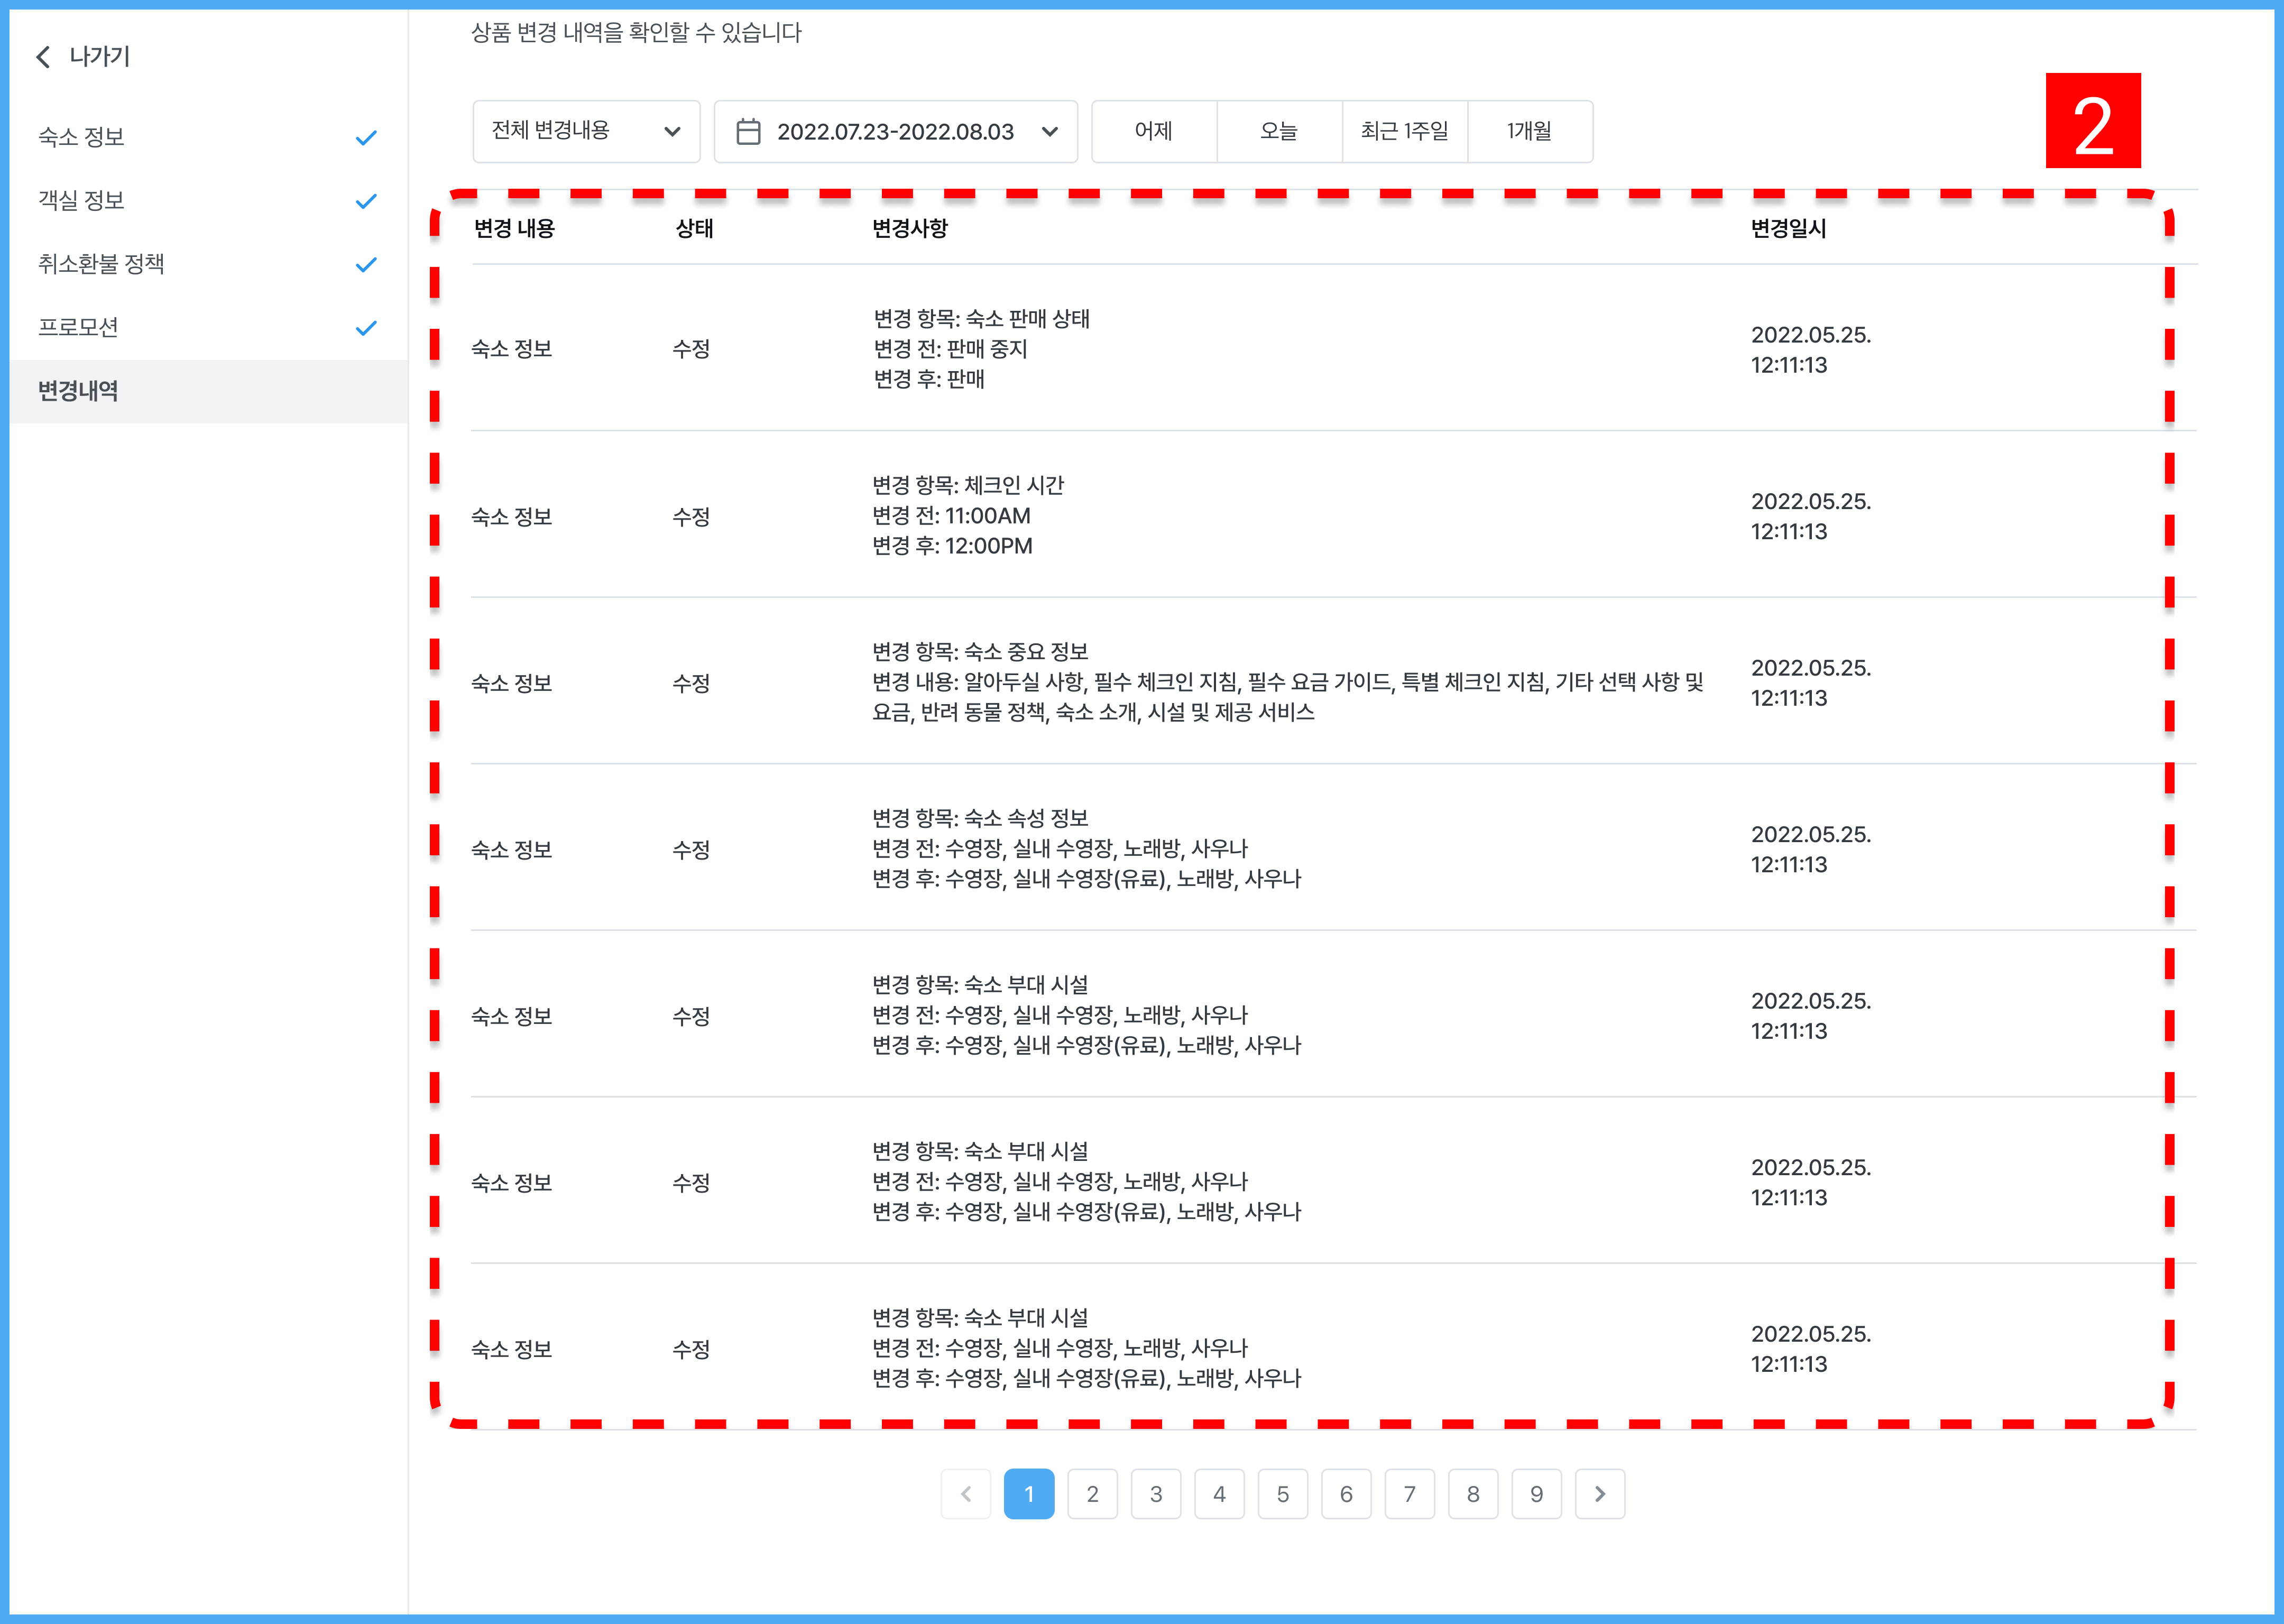Click the next page arrow in pagination
The height and width of the screenshot is (1624, 2284).
(x=1599, y=1493)
